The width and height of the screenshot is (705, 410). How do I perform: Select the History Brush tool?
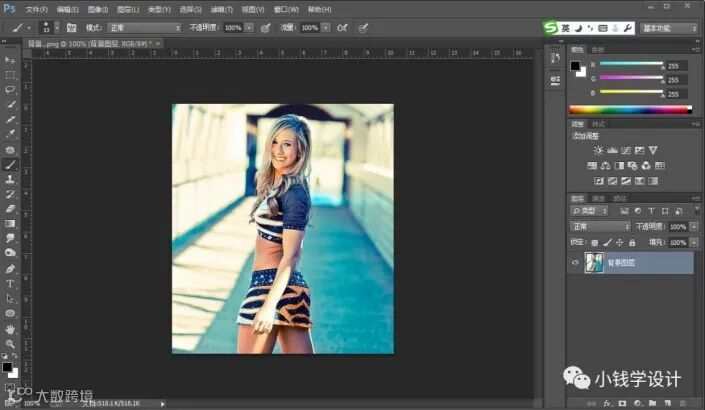[10, 194]
